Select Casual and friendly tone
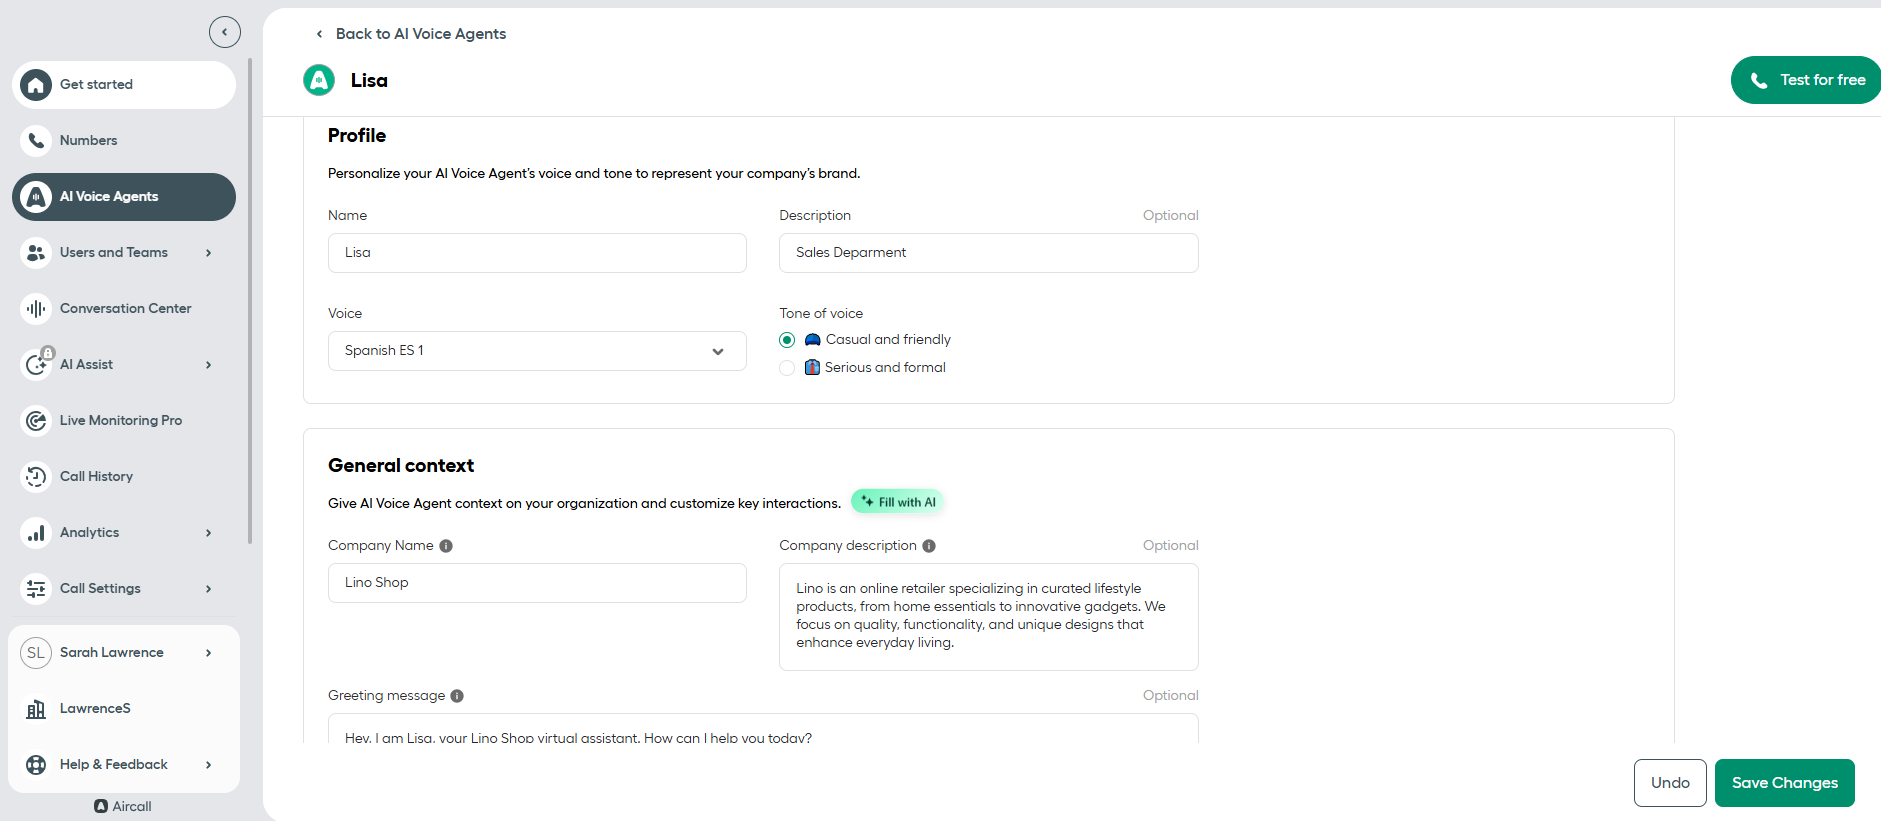The image size is (1881, 821). (787, 340)
